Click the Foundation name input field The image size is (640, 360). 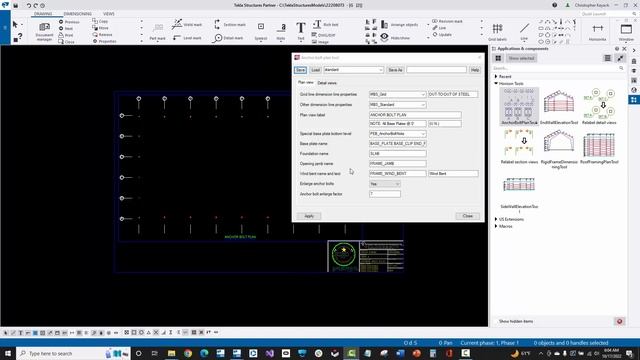click(398, 154)
